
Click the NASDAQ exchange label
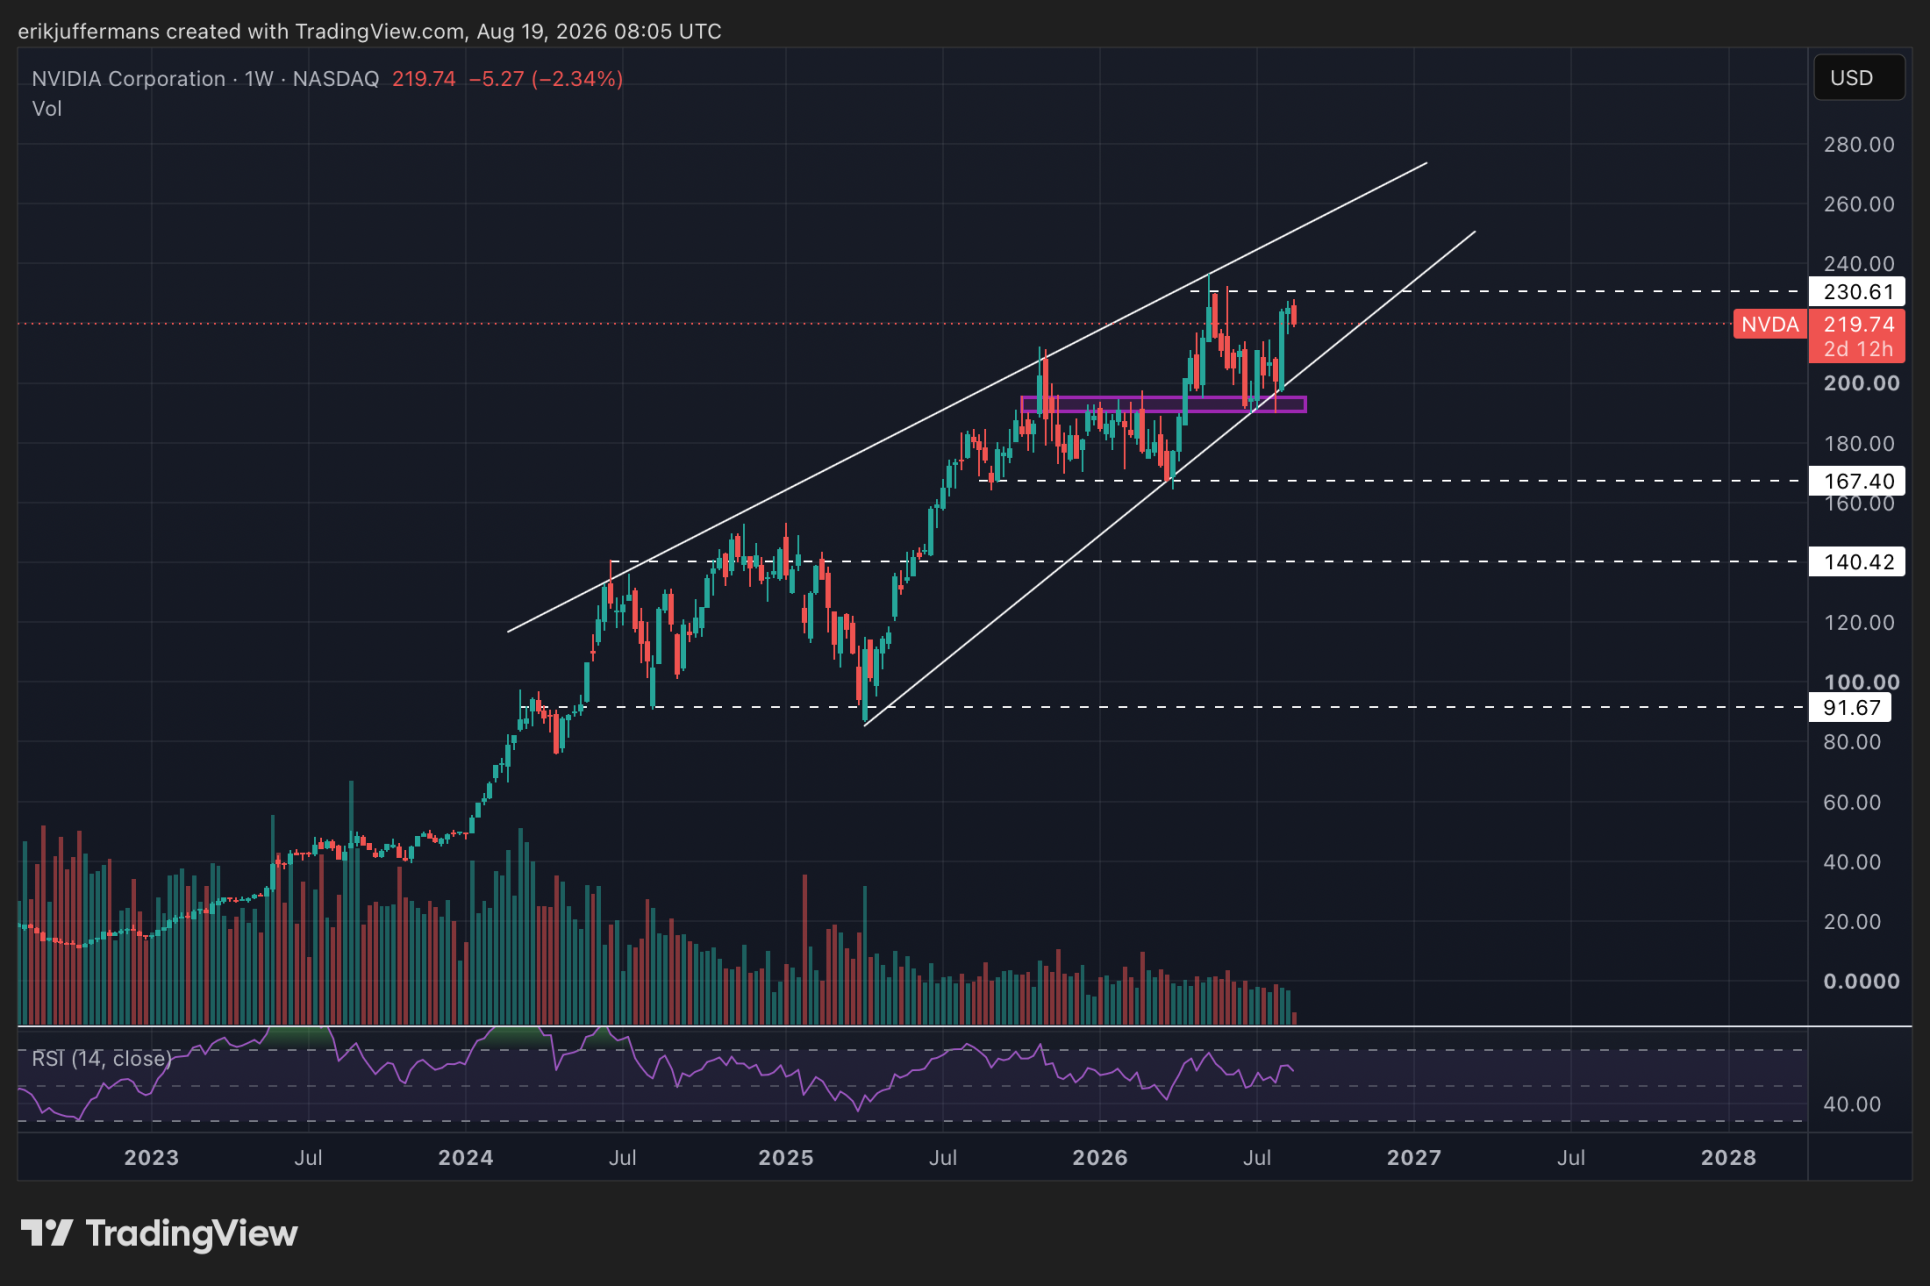coord(336,79)
